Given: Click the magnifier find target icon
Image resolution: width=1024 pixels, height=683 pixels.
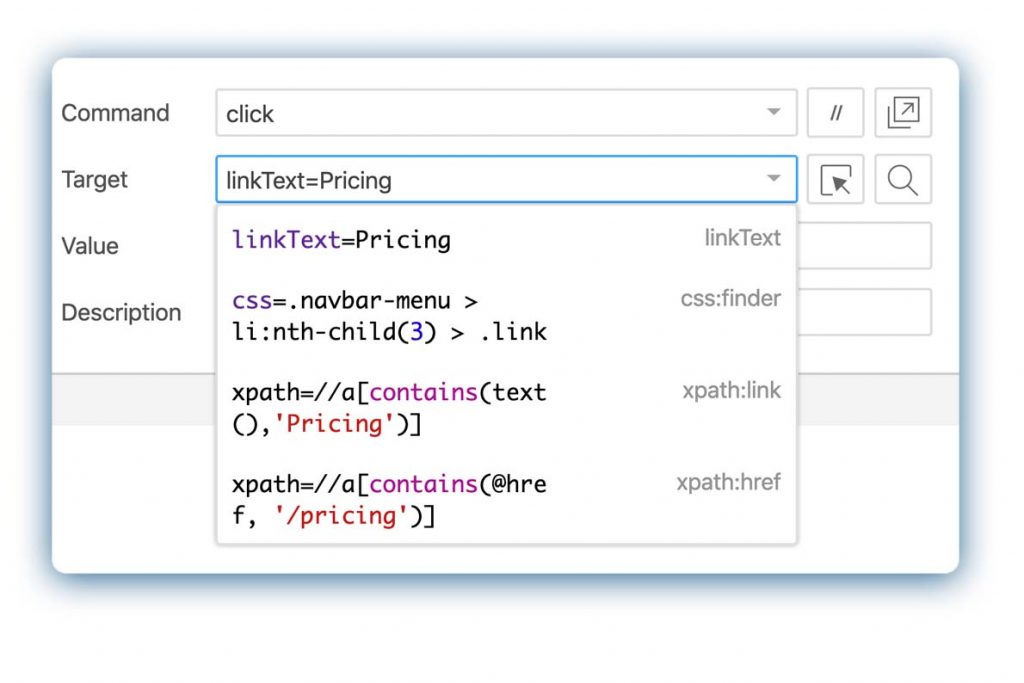Looking at the screenshot, I should click(x=903, y=180).
